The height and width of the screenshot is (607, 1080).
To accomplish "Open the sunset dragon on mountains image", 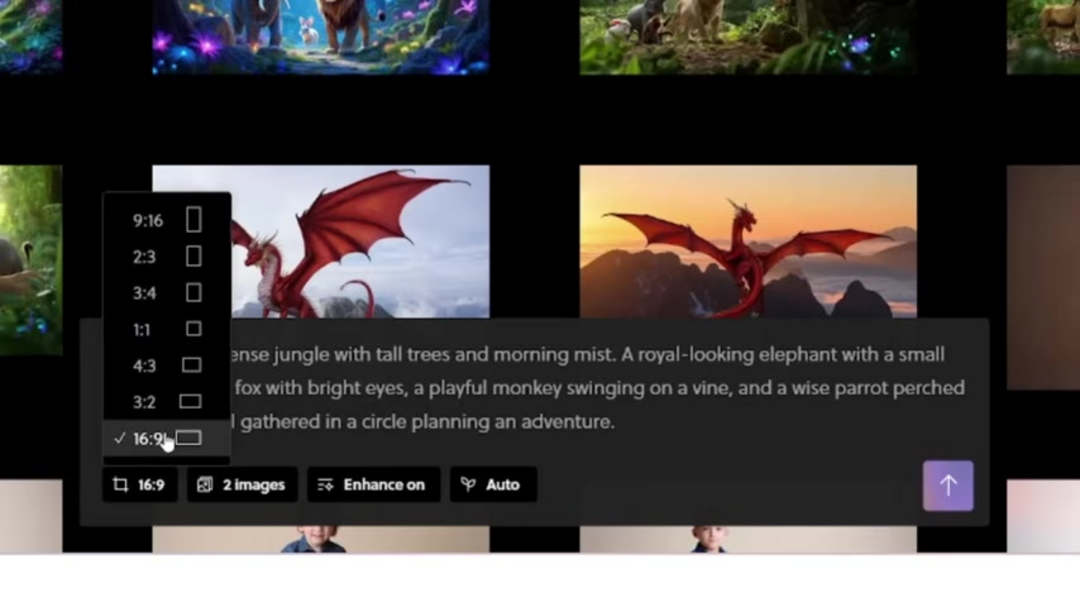I will (747, 240).
